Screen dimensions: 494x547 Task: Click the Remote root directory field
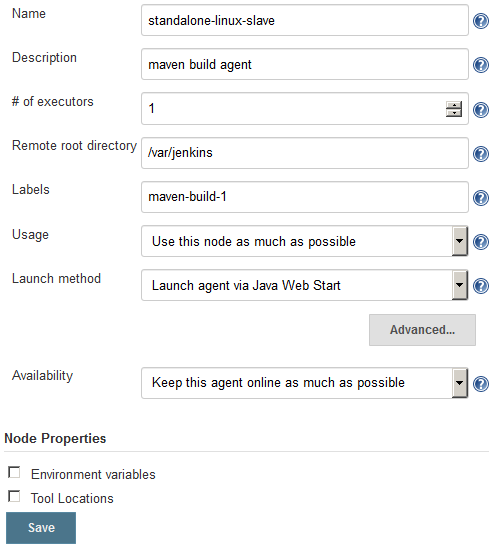click(x=305, y=153)
